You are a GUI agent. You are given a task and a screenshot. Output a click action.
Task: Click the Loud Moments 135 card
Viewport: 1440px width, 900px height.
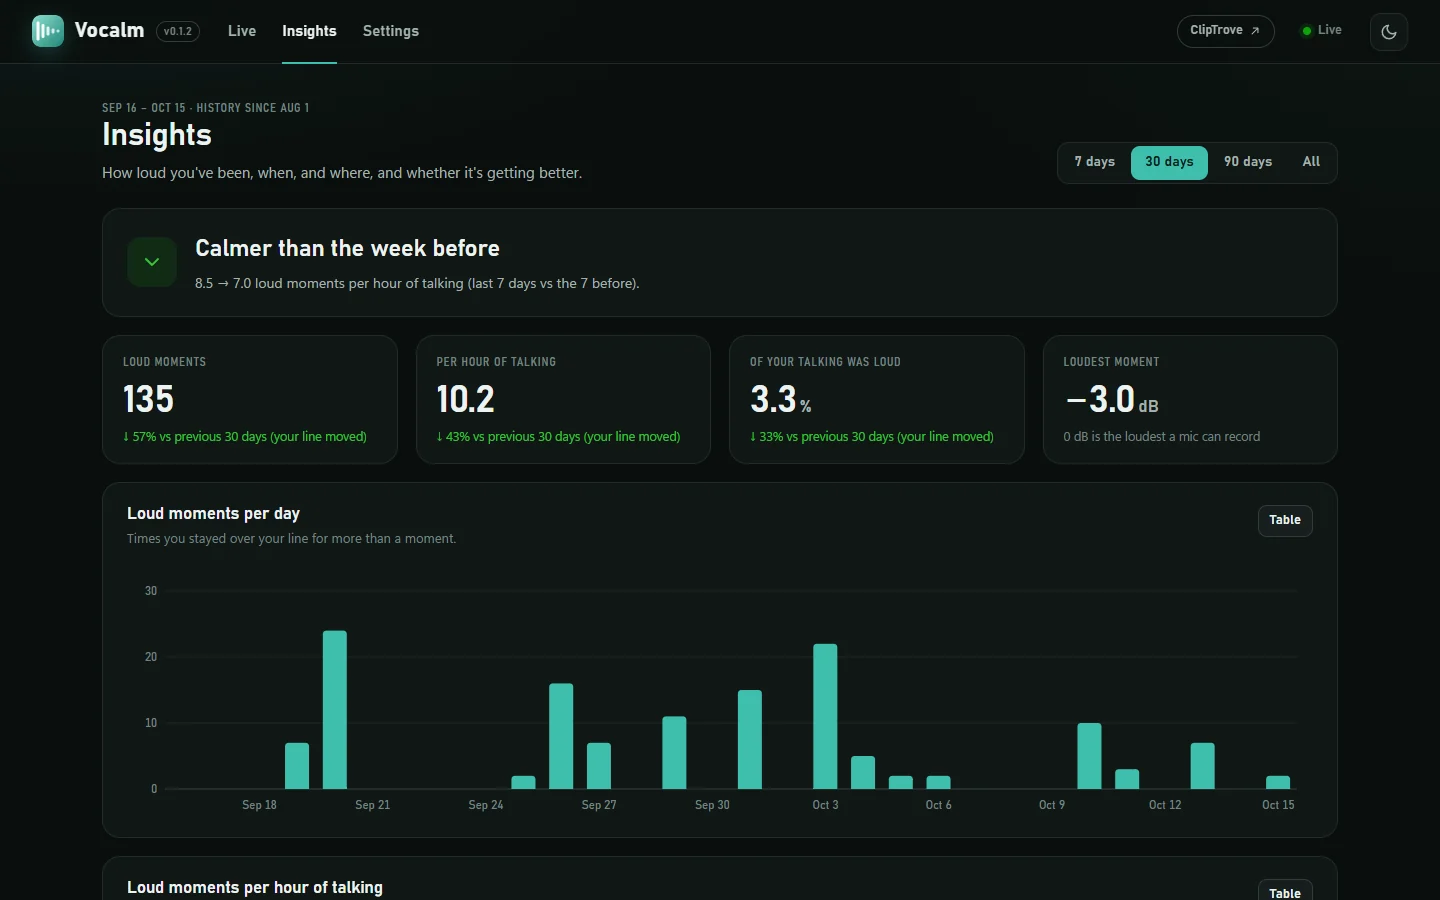click(x=250, y=400)
